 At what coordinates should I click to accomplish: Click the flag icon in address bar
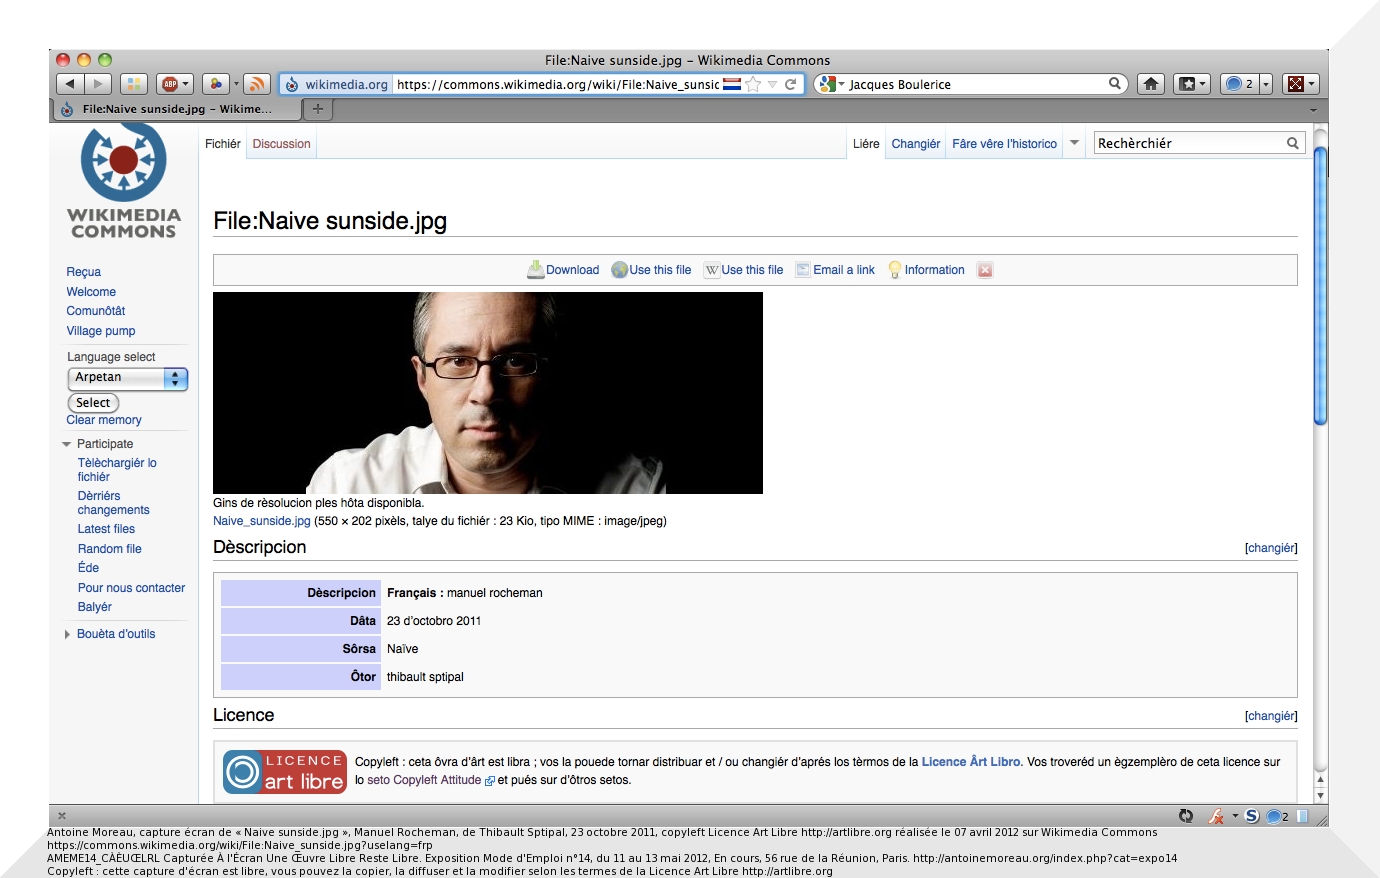[x=732, y=84]
